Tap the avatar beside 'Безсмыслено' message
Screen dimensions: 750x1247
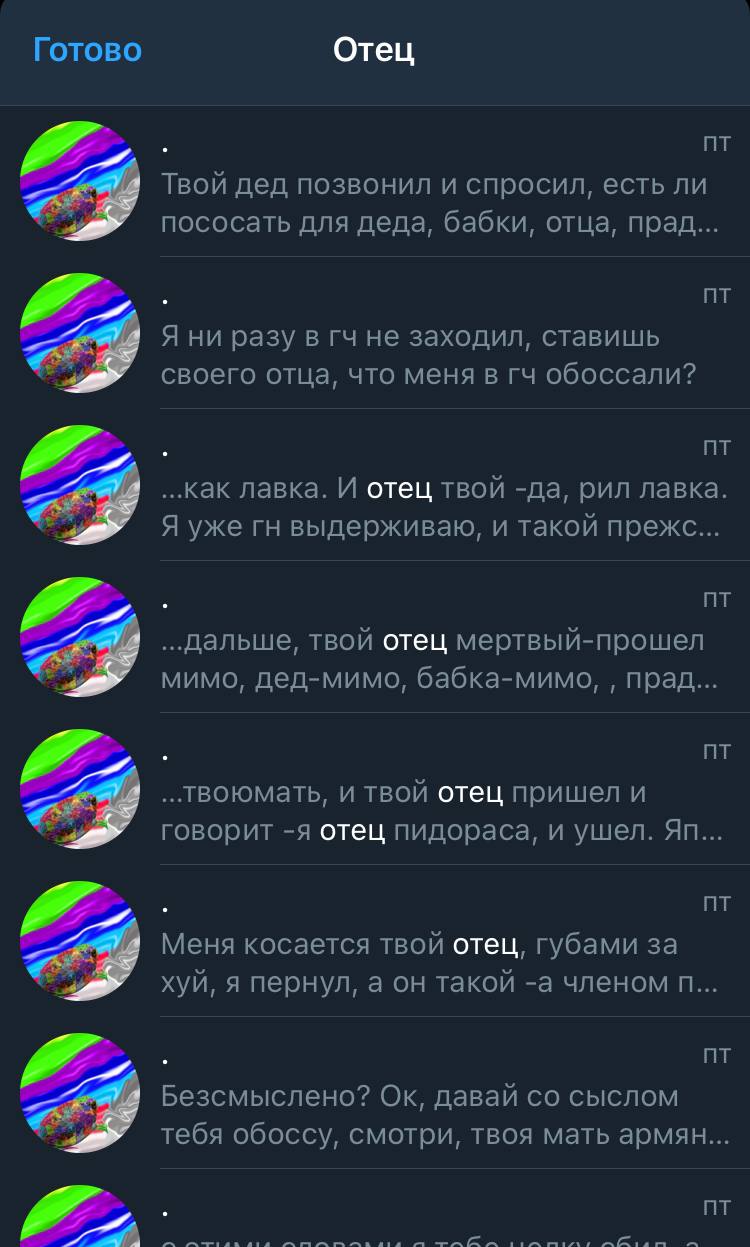80,1093
